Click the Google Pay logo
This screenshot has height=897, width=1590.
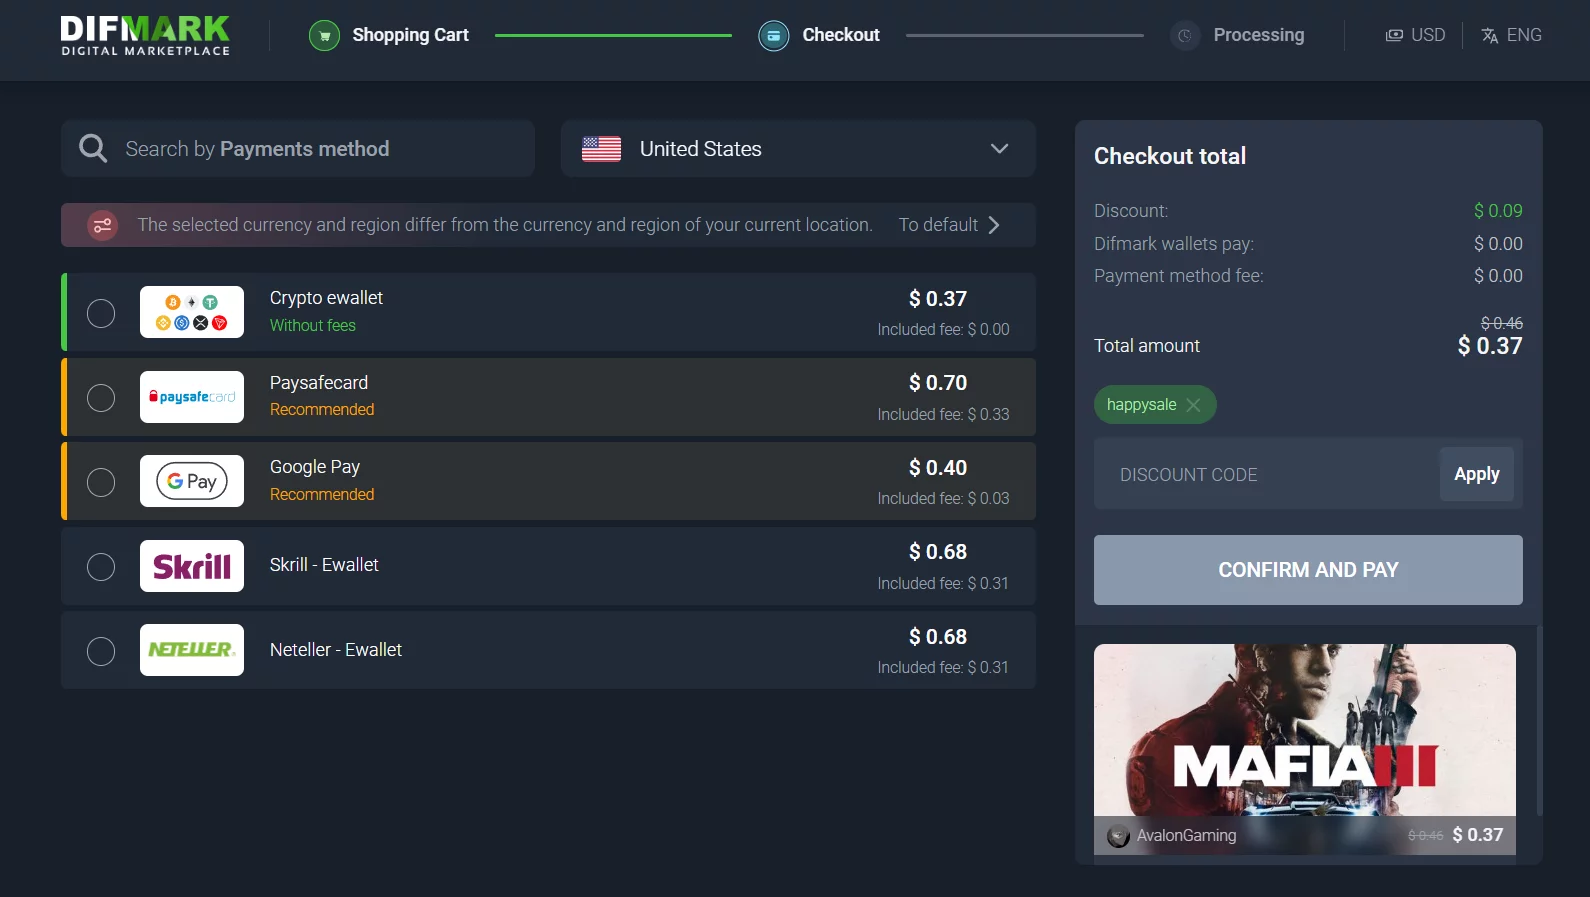(x=192, y=481)
